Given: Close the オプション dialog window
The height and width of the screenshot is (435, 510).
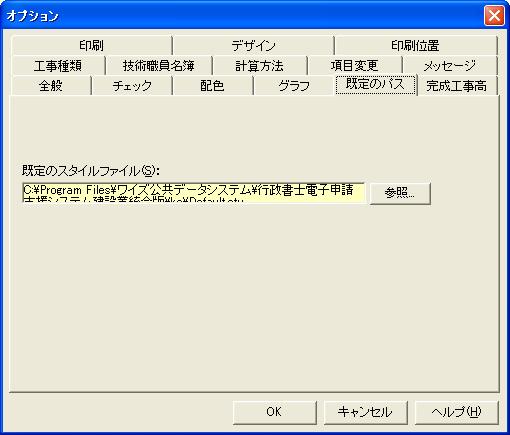Looking at the screenshot, I should tap(494, 15).
